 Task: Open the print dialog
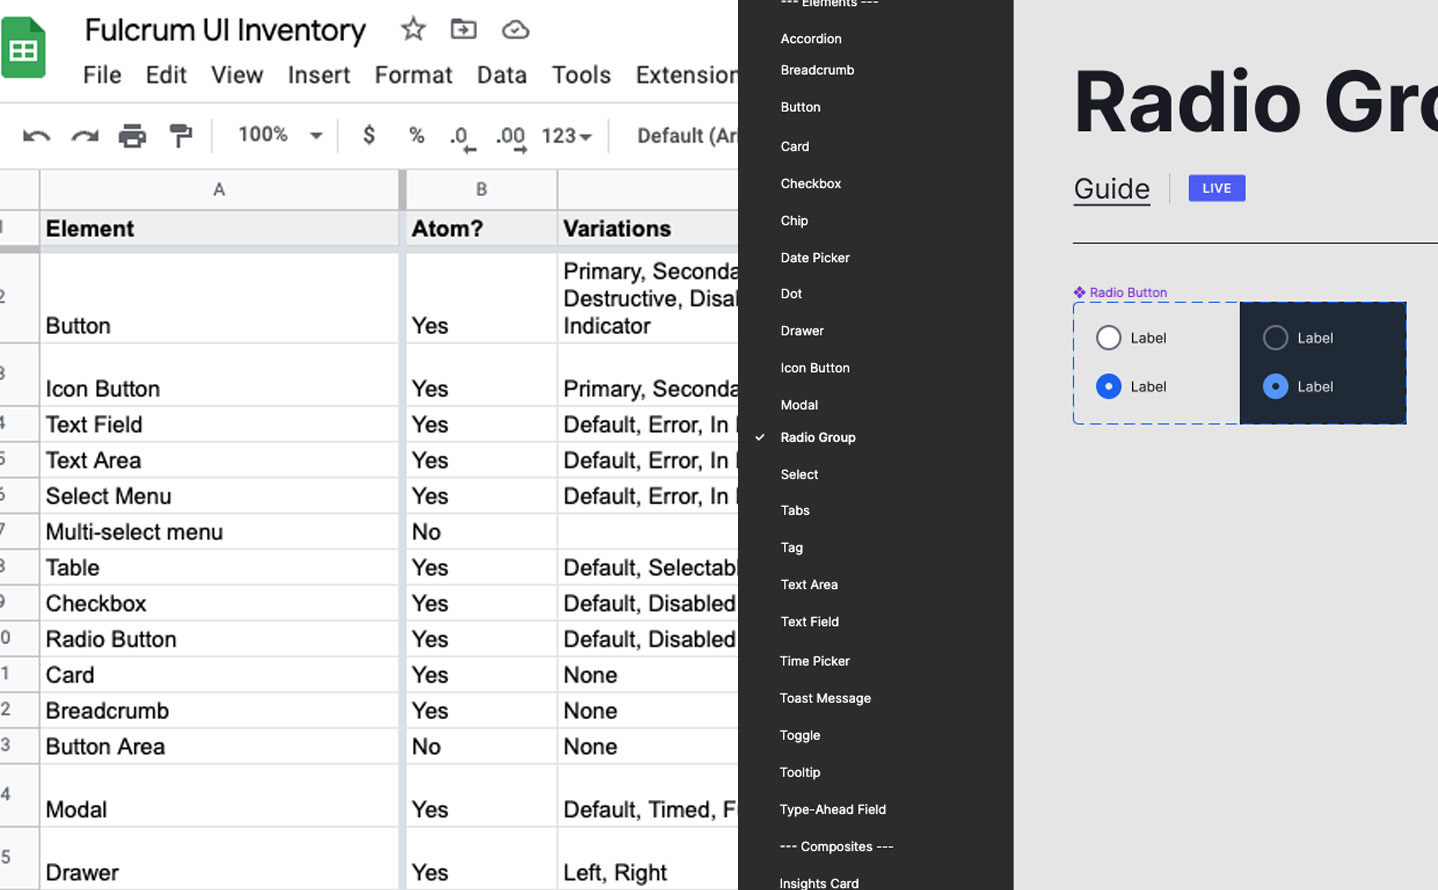(131, 135)
